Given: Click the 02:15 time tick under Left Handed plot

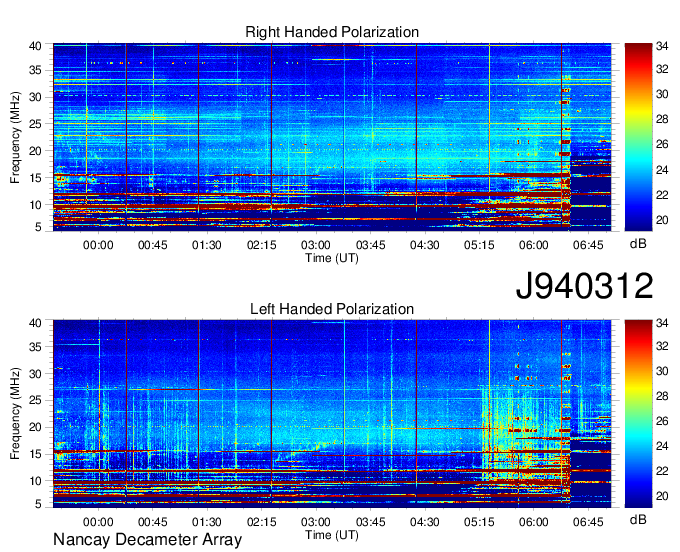Looking at the screenshot, I should [262, 522].
